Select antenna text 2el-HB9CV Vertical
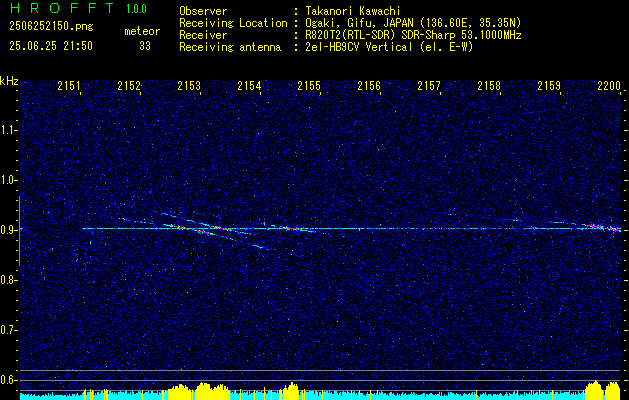The width and height of the screenshot is (629, 400). click(359, 47)
